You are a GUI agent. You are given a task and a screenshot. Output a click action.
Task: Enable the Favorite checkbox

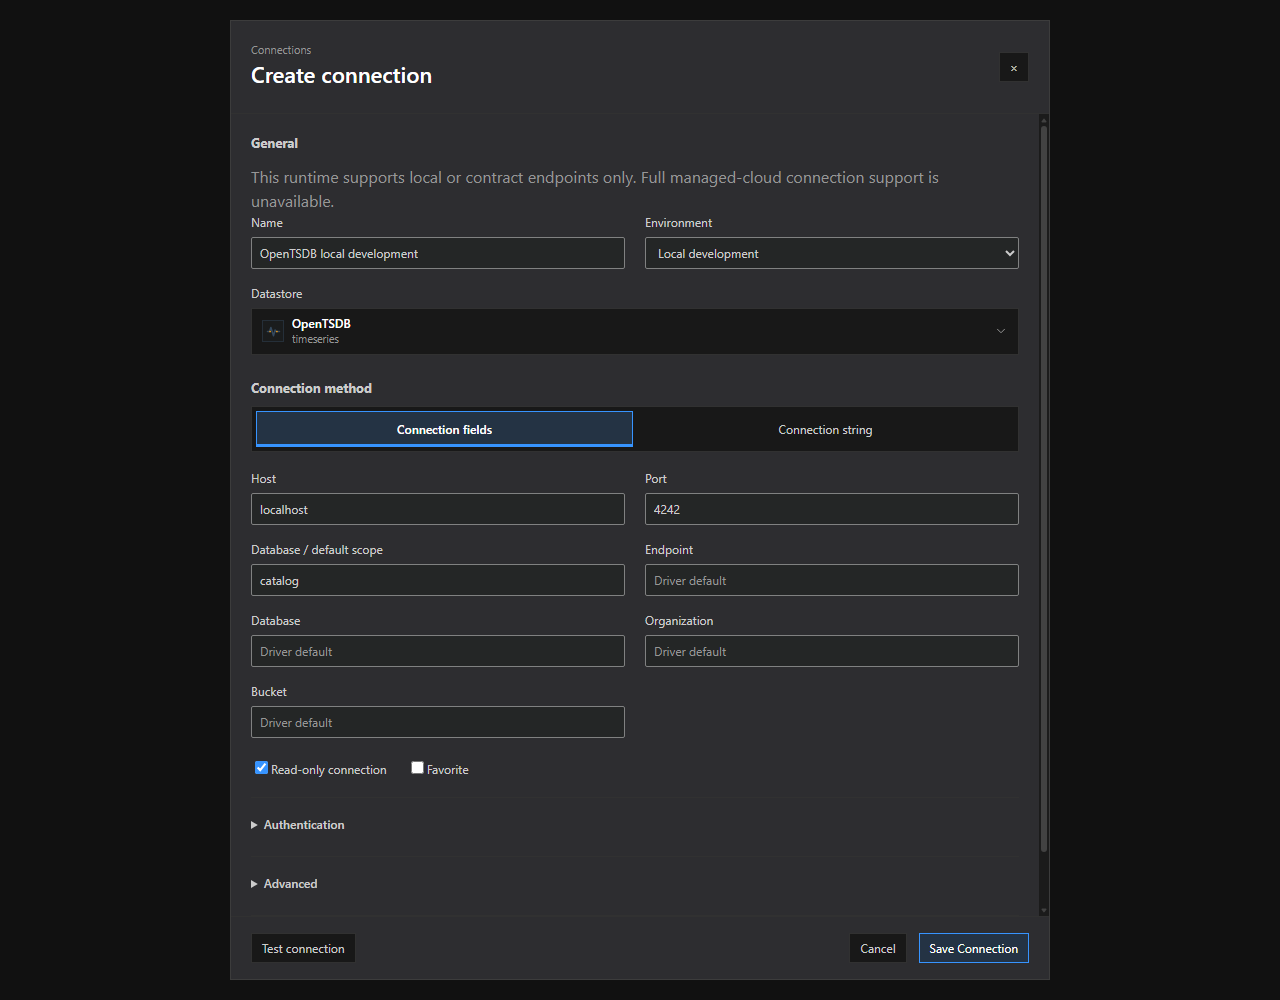tap(418, 768)
